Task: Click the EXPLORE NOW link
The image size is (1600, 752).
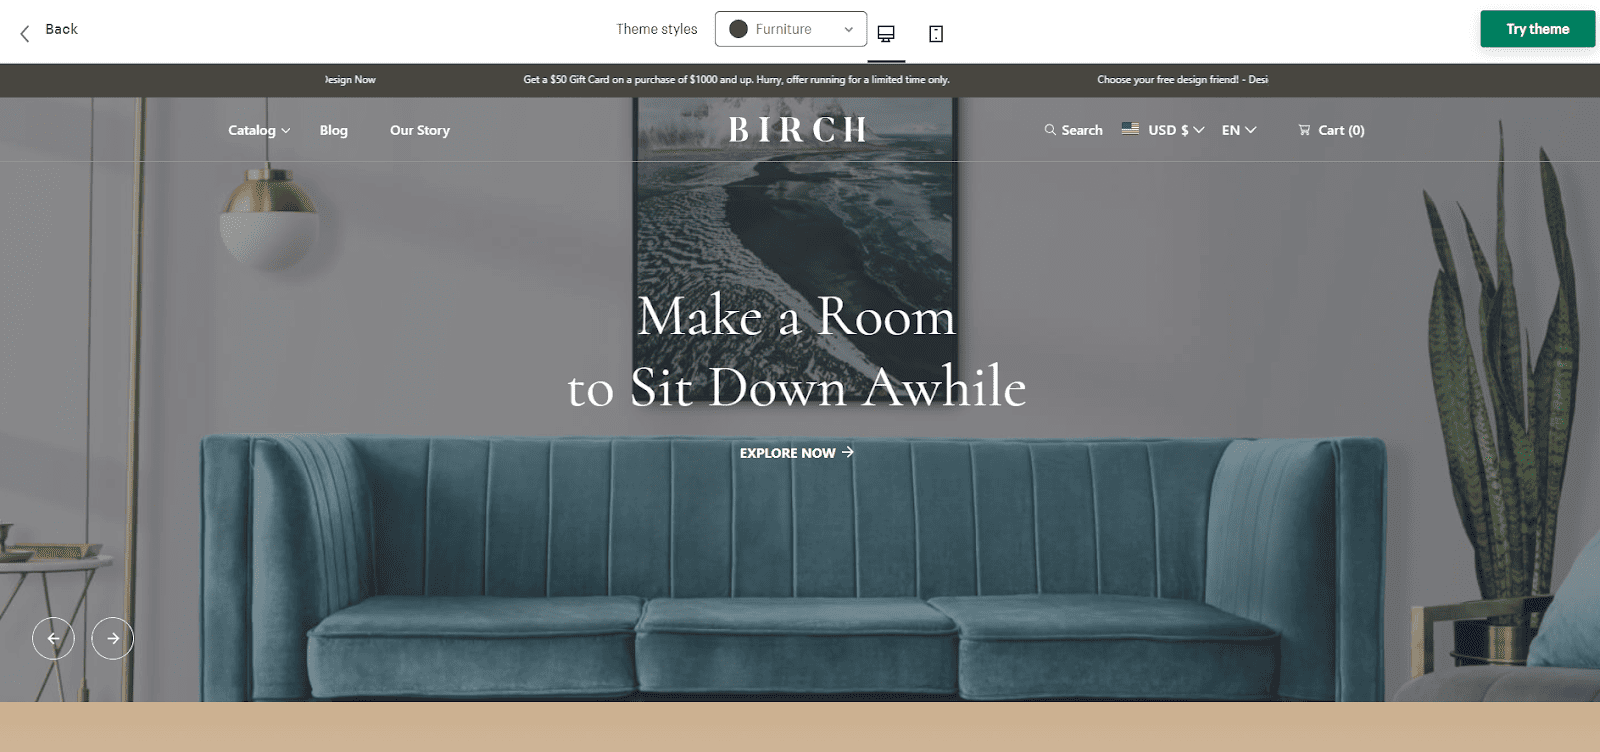Action: tap(797, 453)
